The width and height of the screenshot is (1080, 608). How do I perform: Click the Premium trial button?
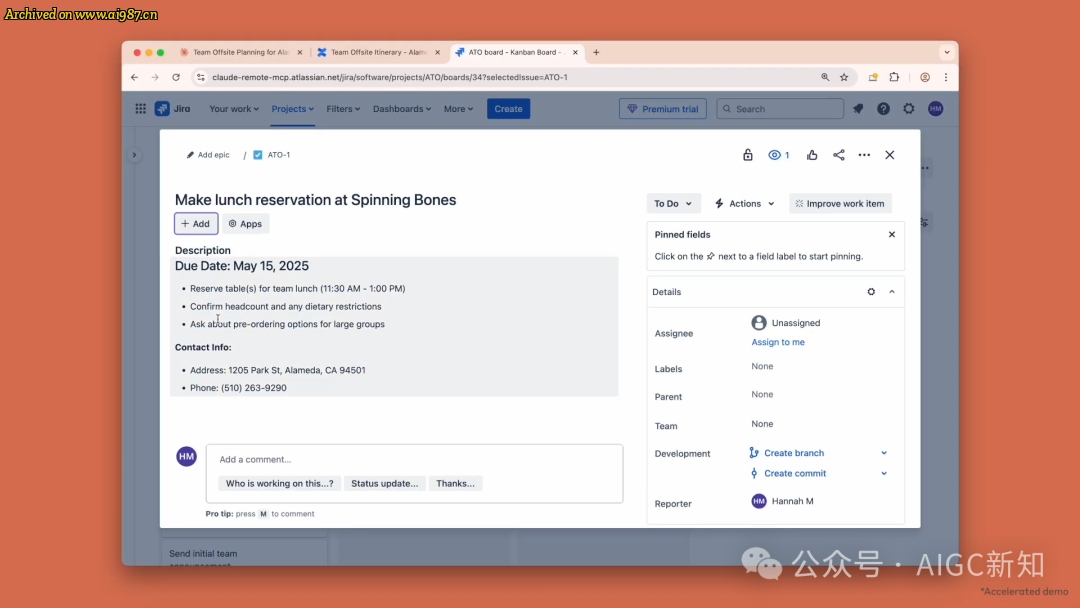click(x=663, y=109)
